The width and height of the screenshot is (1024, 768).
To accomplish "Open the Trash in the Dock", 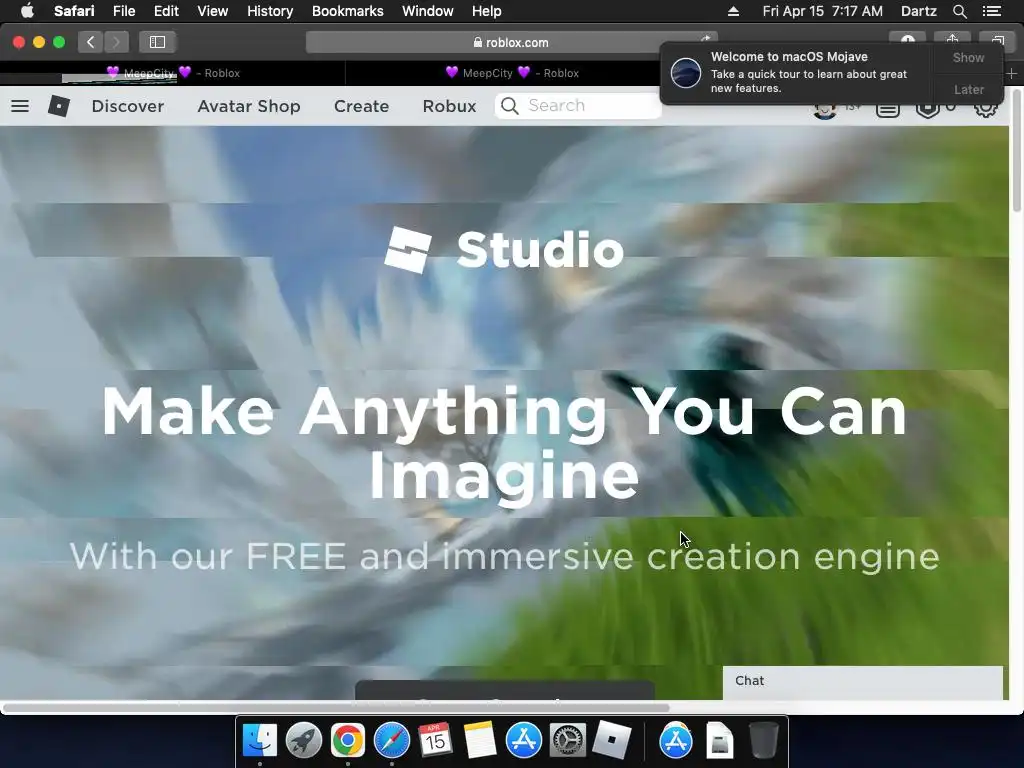I will [x=763, y=741].
